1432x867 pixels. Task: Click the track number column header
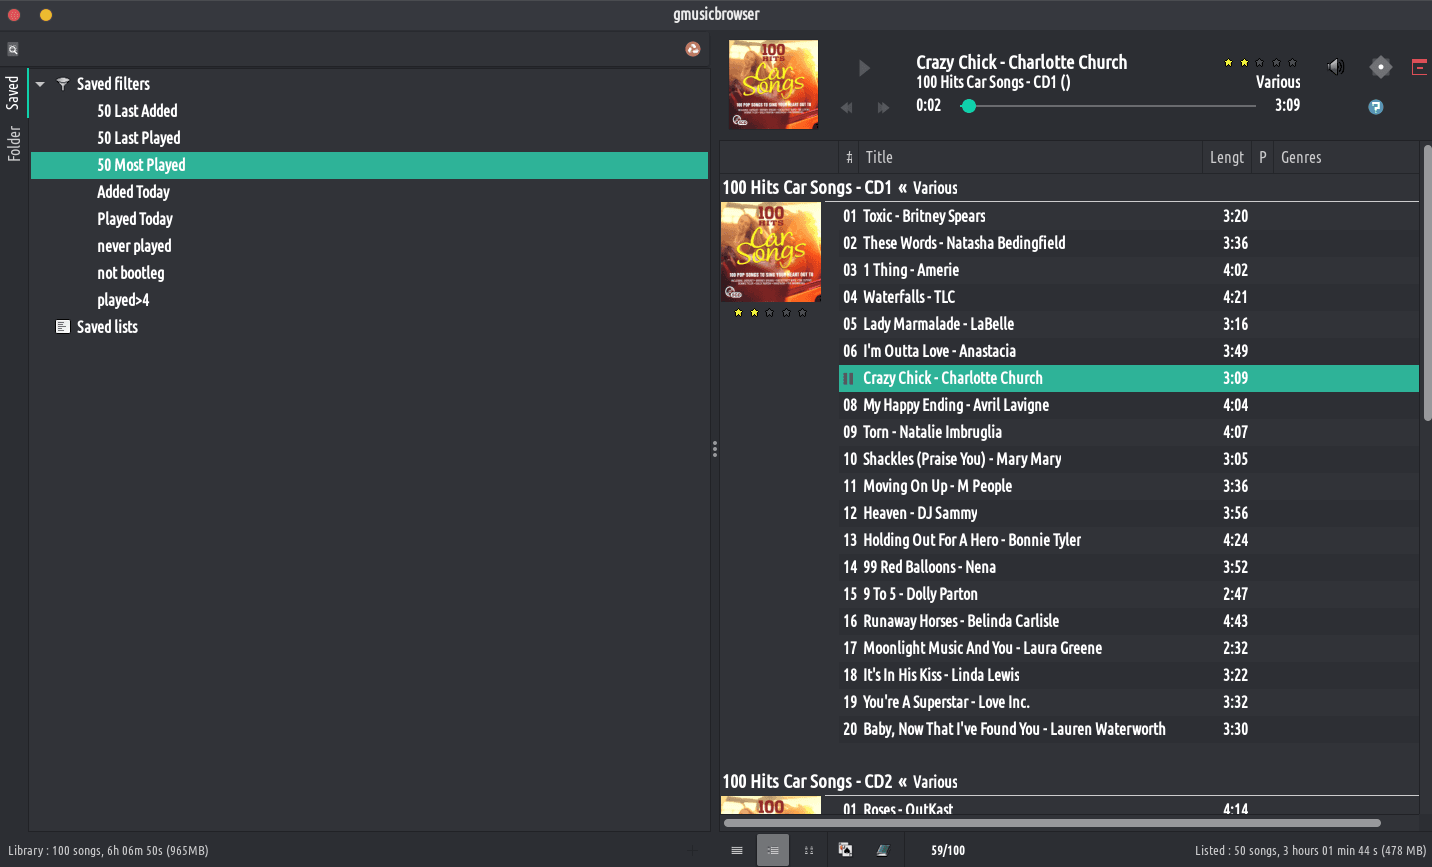pos(849,157)
